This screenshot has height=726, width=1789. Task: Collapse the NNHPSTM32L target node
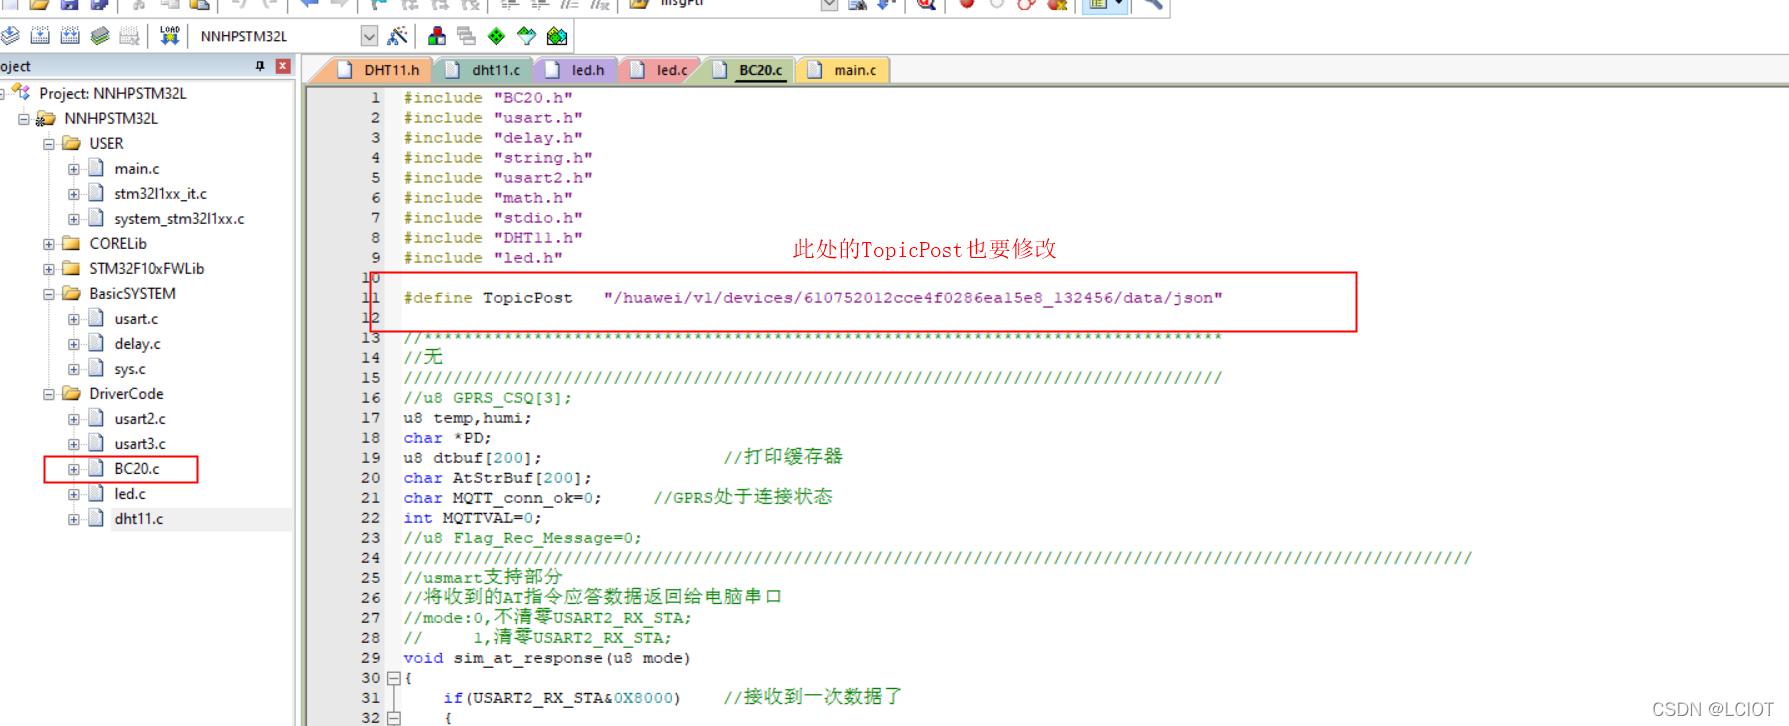coord(24,119)
